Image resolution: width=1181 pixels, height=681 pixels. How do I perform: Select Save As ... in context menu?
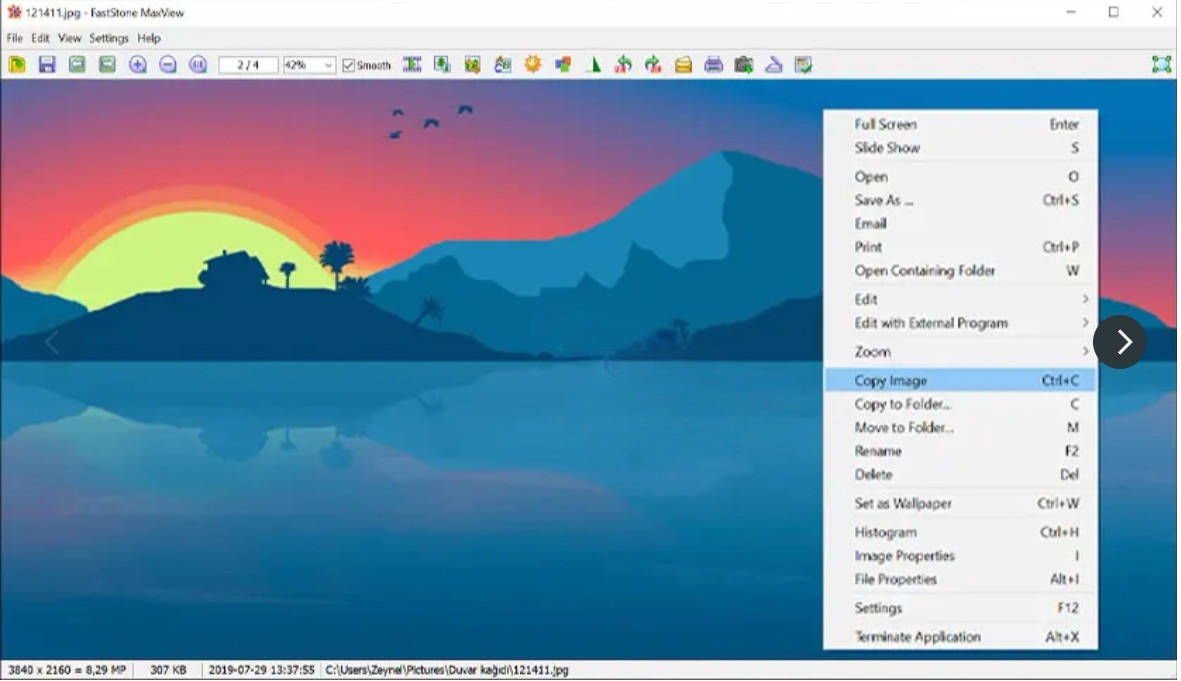[960, 200]
